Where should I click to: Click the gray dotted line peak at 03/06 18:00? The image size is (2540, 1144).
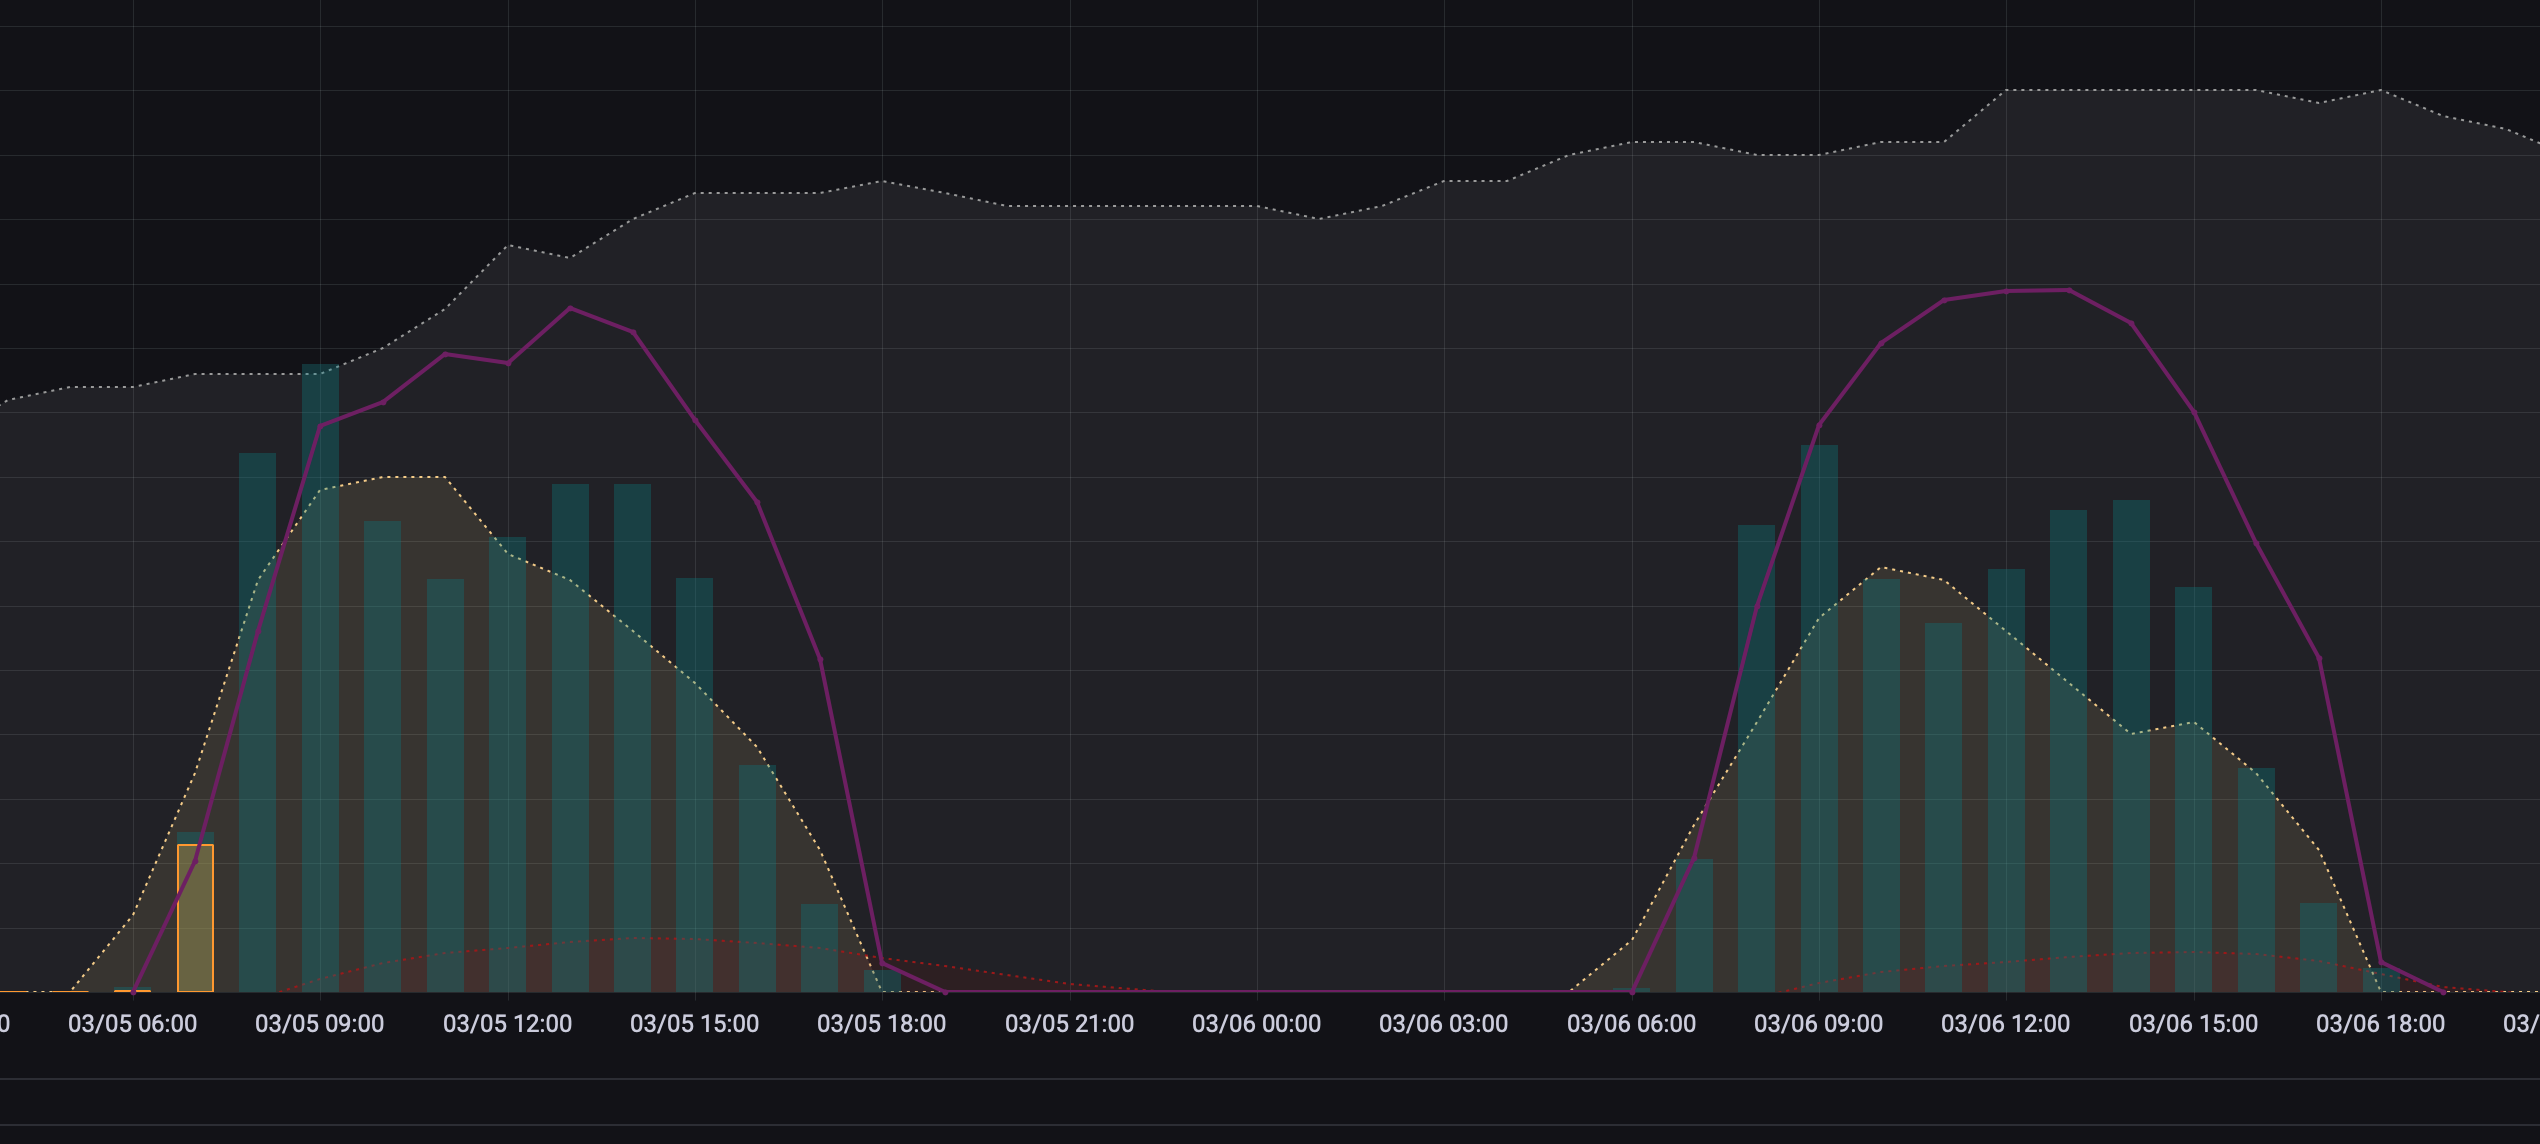coord(2381,91)
